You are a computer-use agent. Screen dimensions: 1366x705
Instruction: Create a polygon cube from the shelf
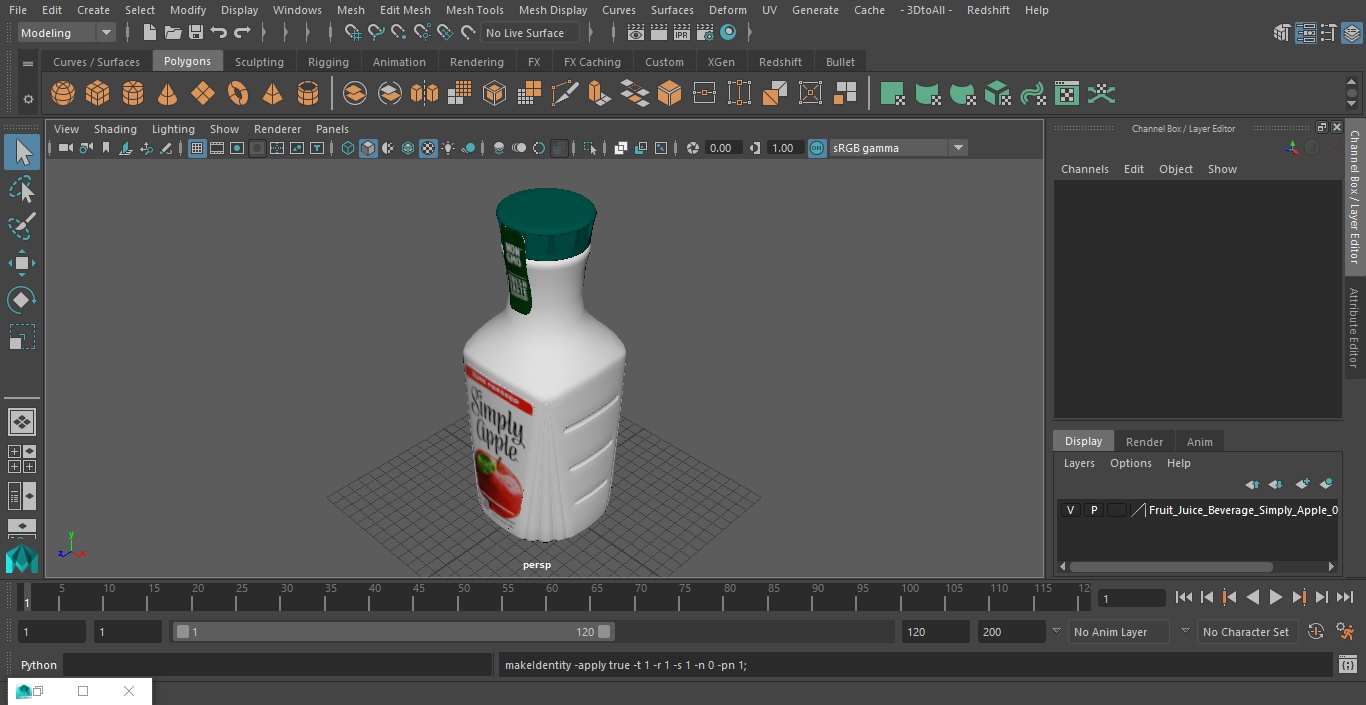pyautogui.click(x=97, y=94)
